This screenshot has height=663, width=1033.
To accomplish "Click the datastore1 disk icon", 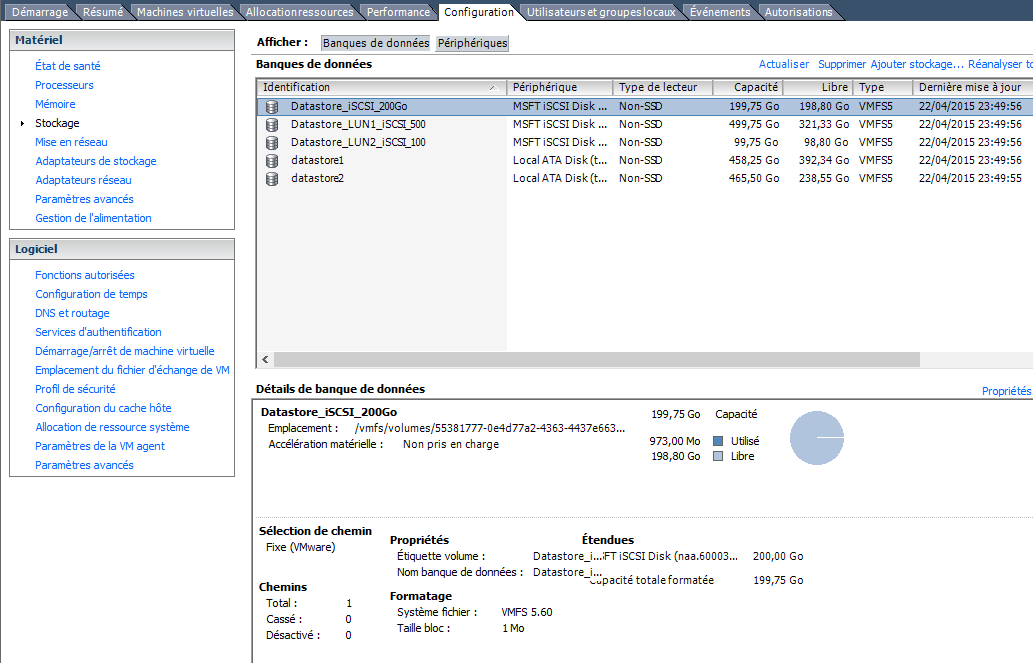I will coord(271,160).
